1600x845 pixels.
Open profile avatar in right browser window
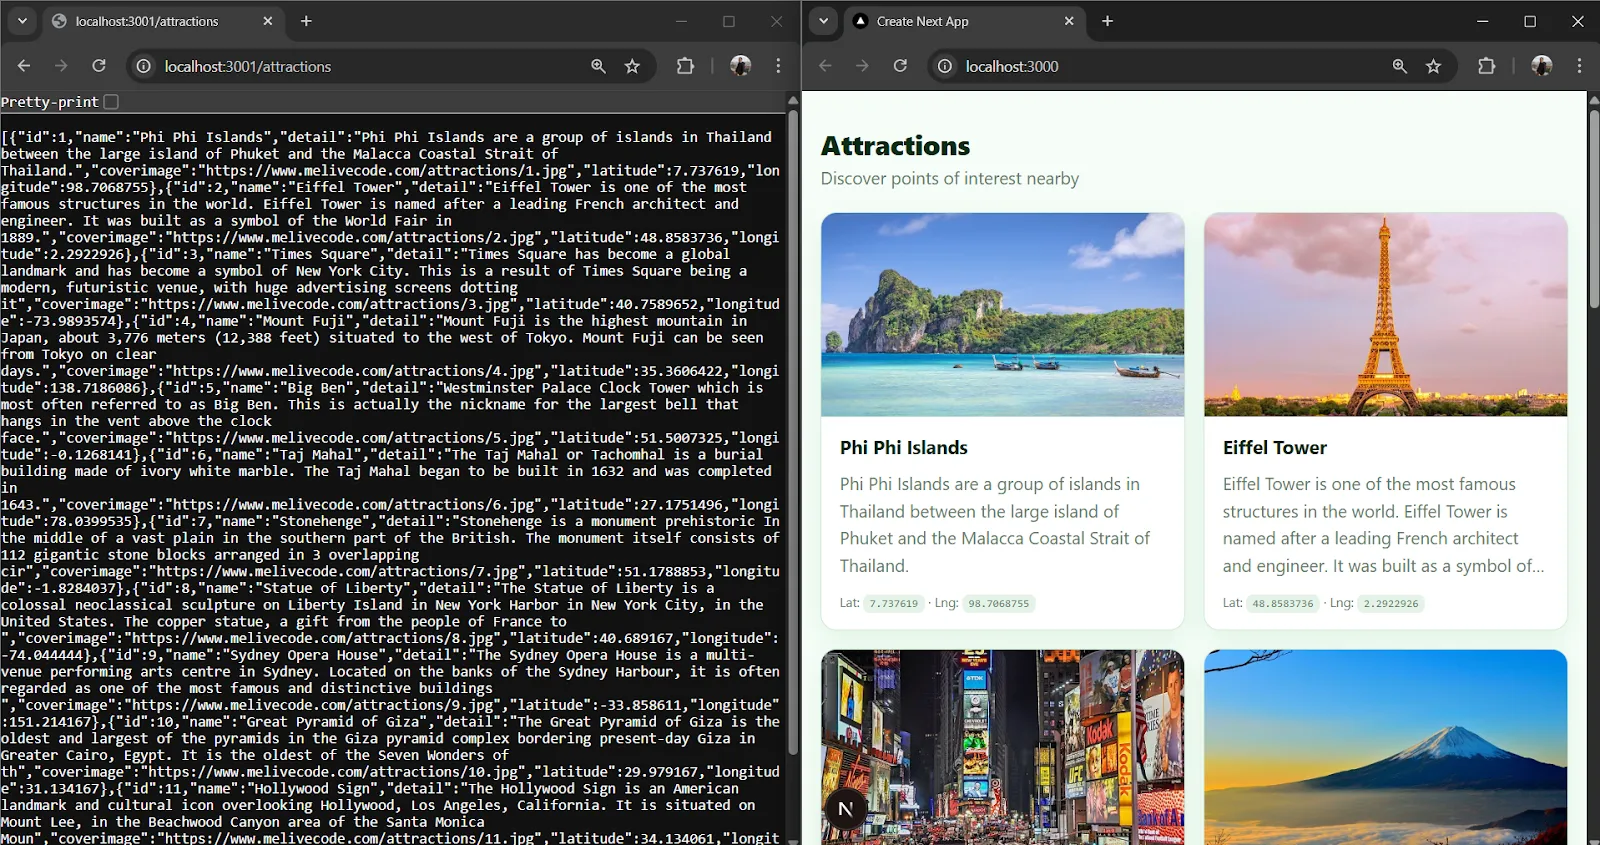(x=1542, y=66)
